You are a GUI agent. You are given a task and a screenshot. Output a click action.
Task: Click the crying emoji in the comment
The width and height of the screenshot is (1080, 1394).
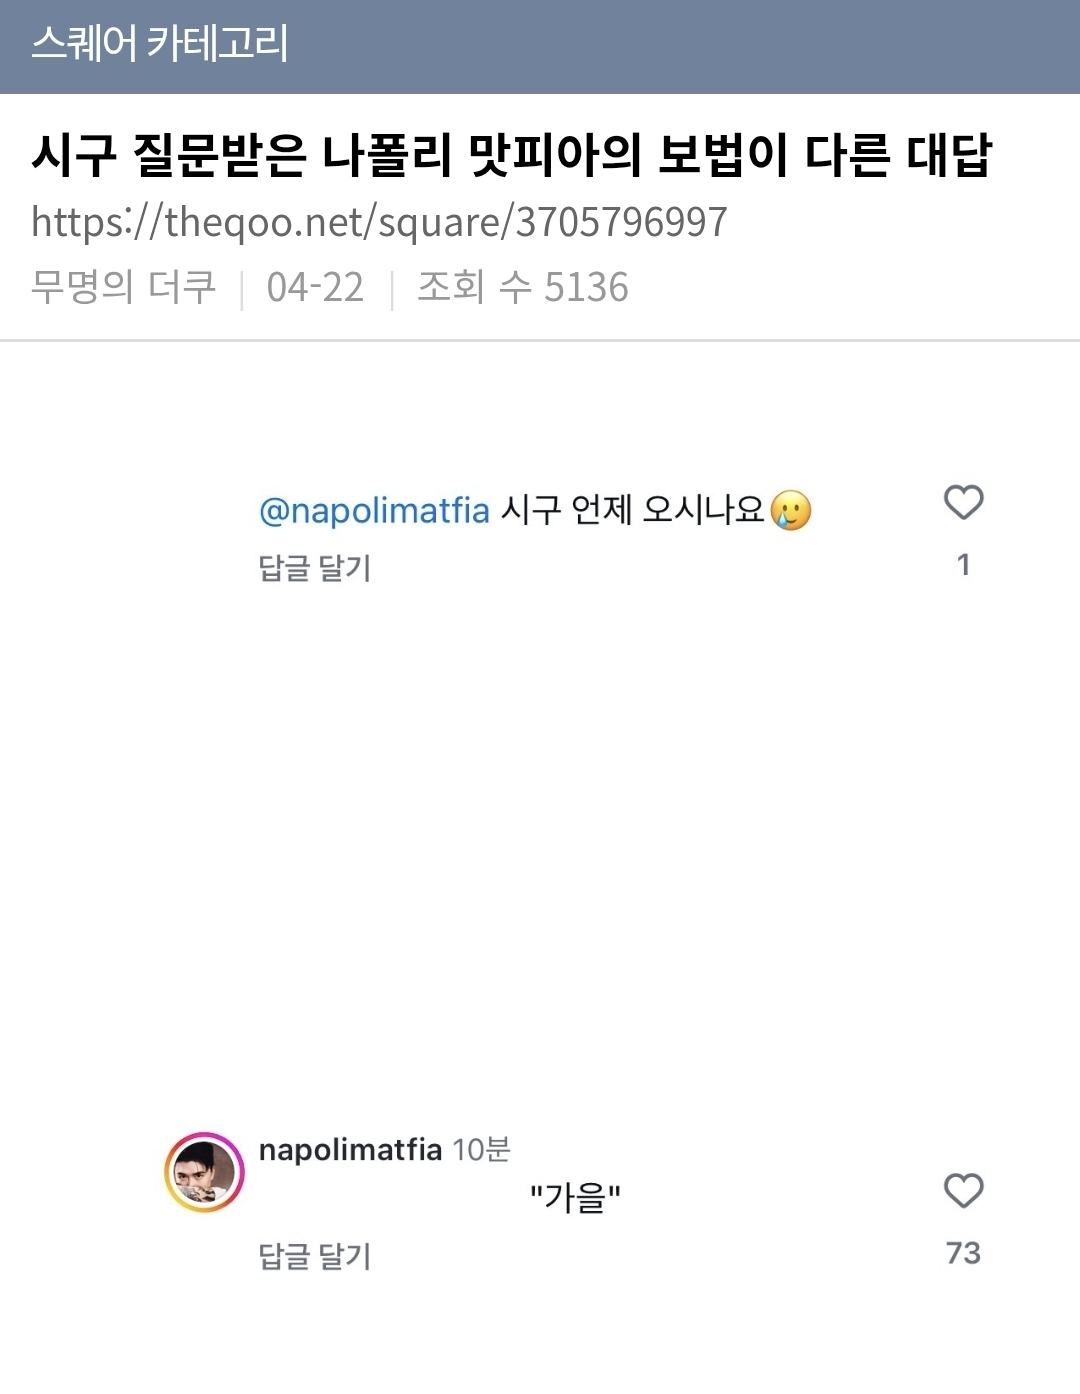(x=791, y=511)
